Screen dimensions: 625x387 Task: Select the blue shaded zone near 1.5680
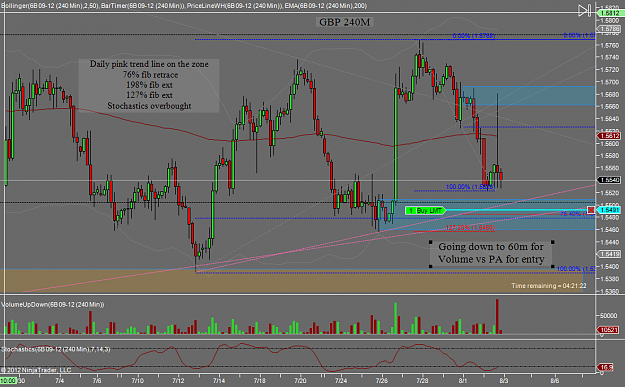tap(529, 96)
